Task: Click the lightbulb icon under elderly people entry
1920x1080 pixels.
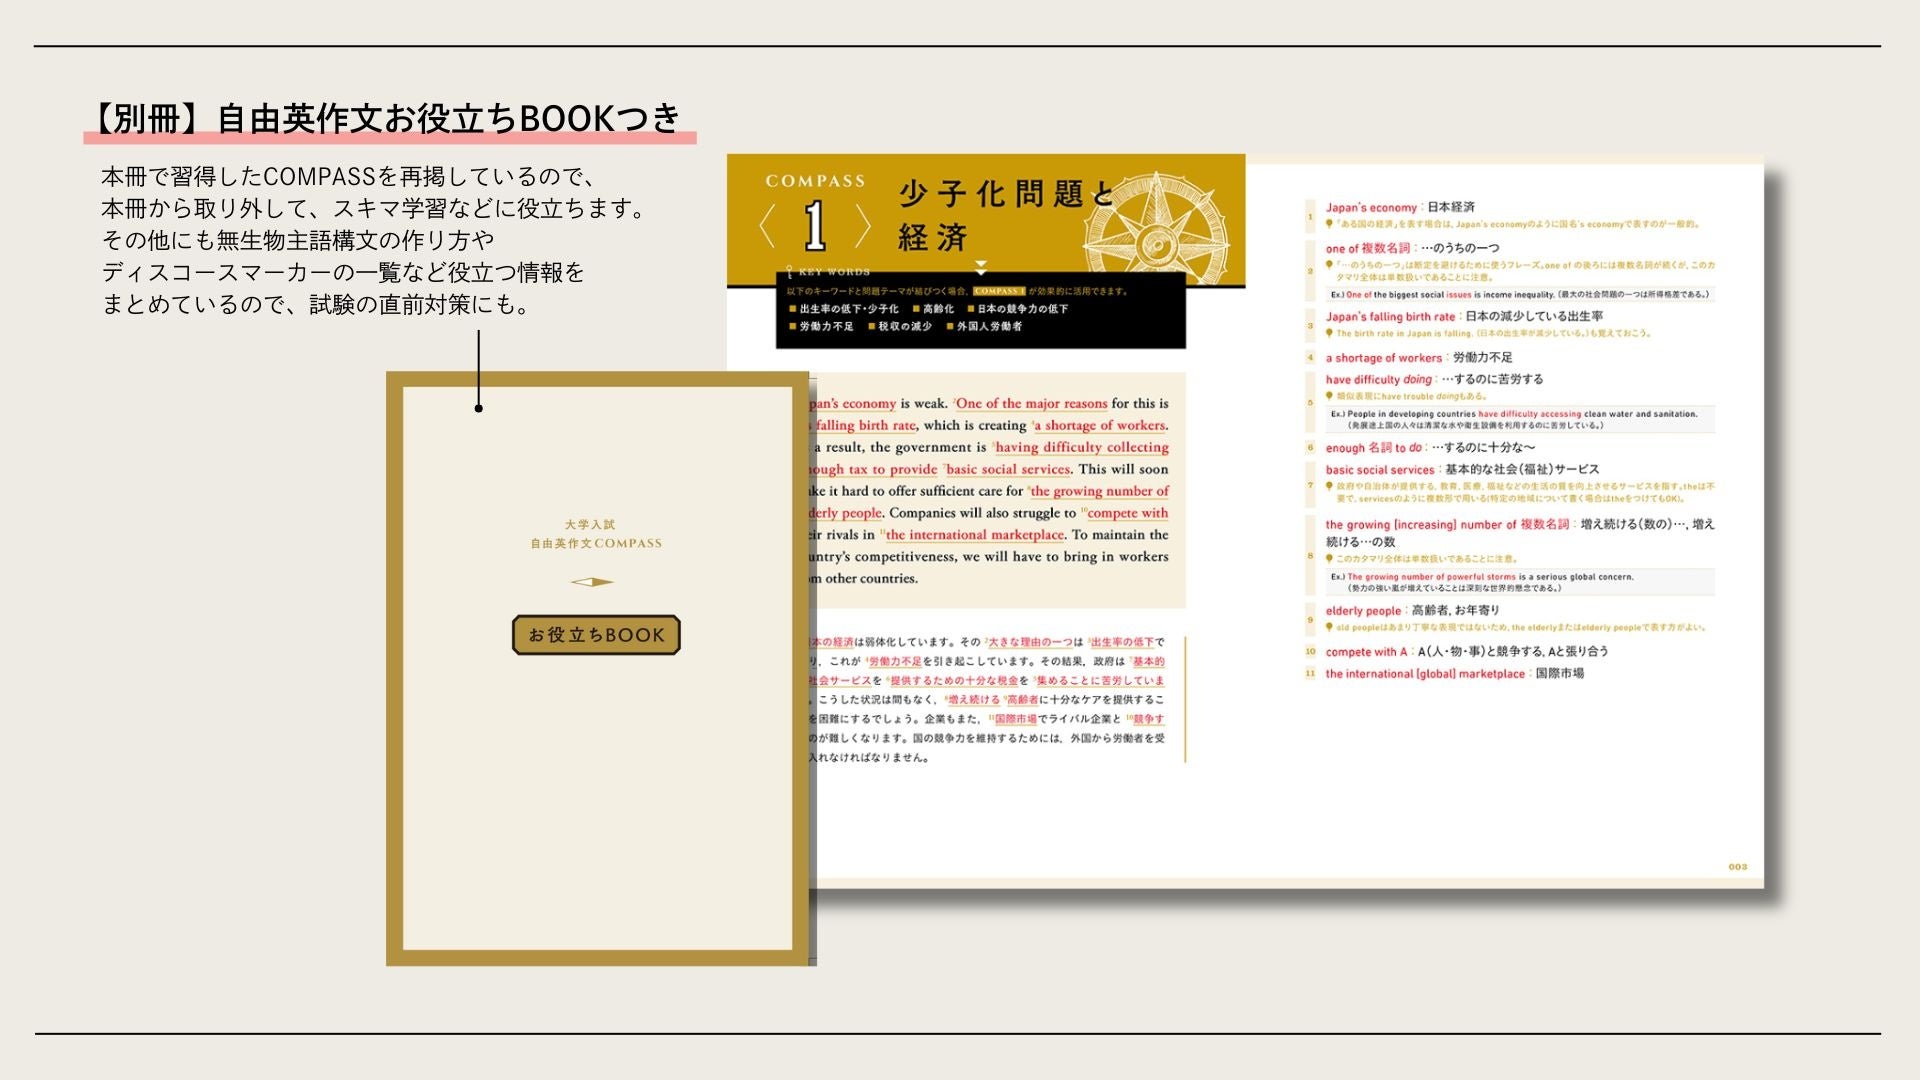Action: pos(1329,628)
